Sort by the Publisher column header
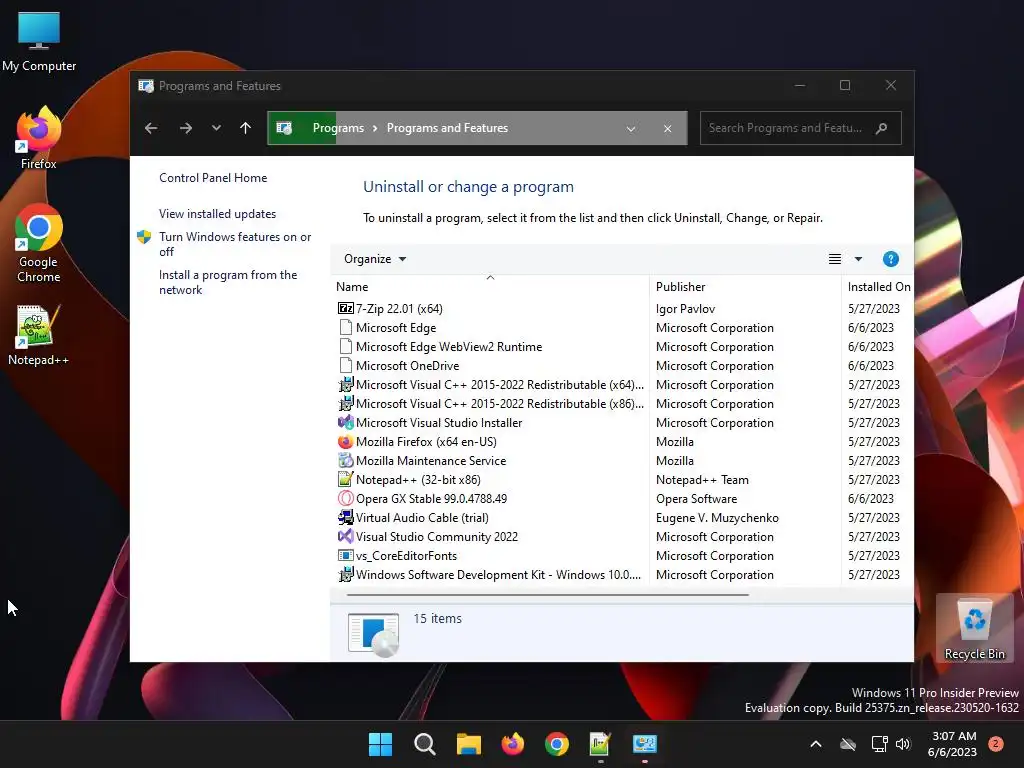This screenshot has width=1024, height=768. 745,287
